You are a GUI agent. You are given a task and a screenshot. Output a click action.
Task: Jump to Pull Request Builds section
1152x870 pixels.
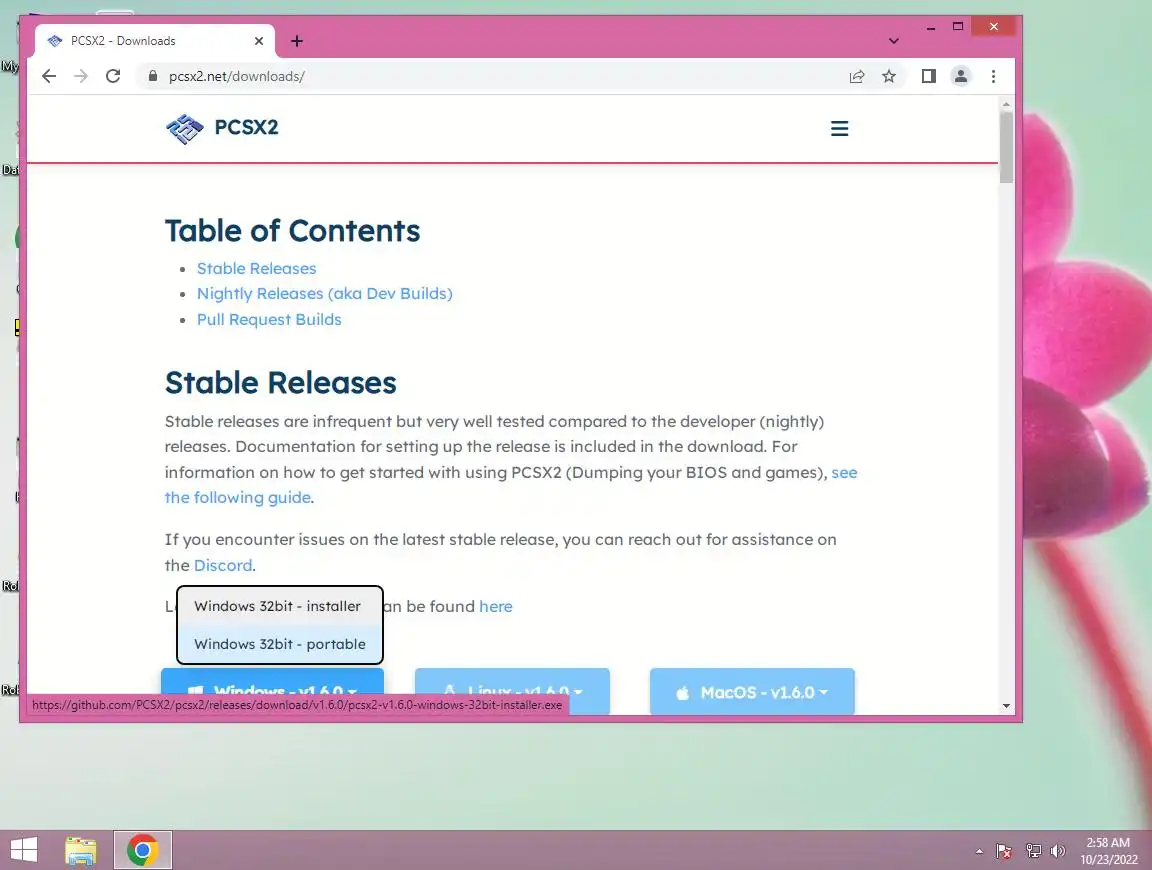pyautogui.click(x=269, y=320)
